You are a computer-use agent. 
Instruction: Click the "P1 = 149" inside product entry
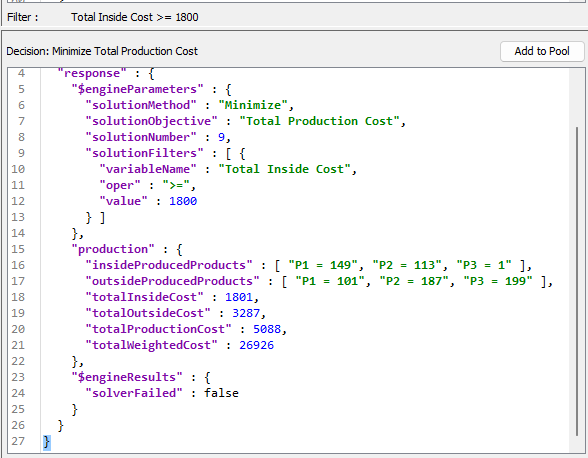[x=323, y=265]
